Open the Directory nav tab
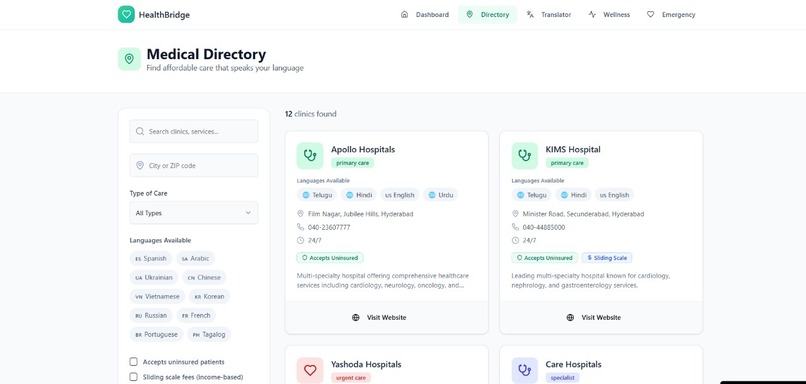This screenshot has width=806, height=384. click(487, 14)
